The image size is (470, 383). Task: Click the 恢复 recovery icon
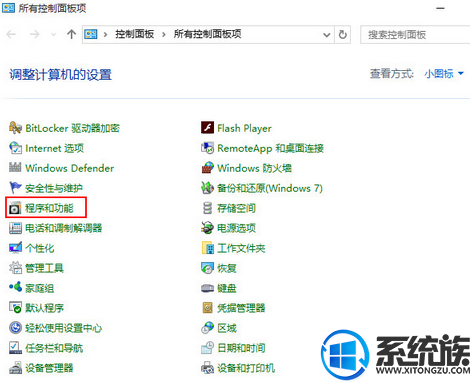pos(207,268)
